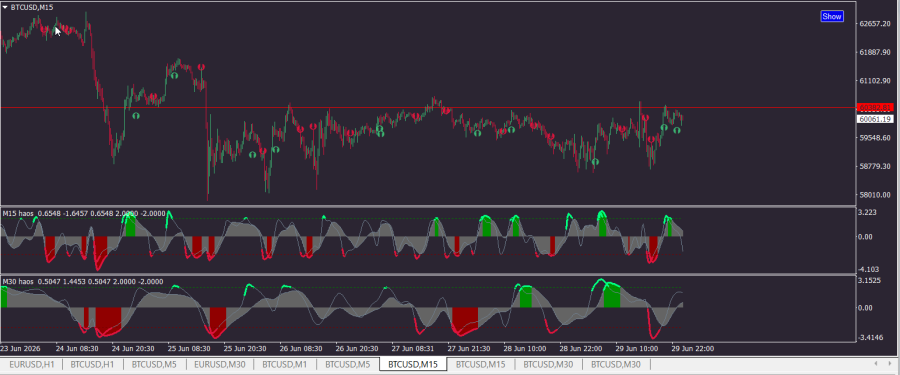Click the BTCUSD,M15 chart title text

click(x=32, y=7)
